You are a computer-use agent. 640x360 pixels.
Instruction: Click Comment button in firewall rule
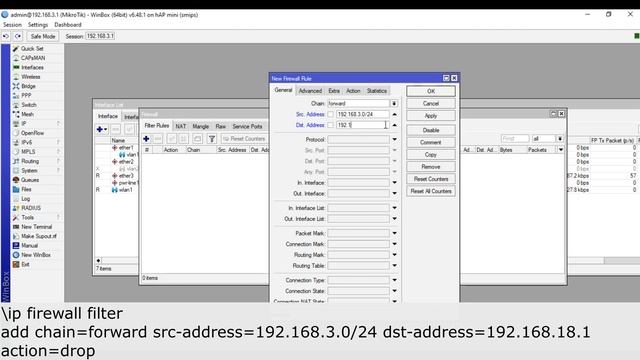(431, 142)
